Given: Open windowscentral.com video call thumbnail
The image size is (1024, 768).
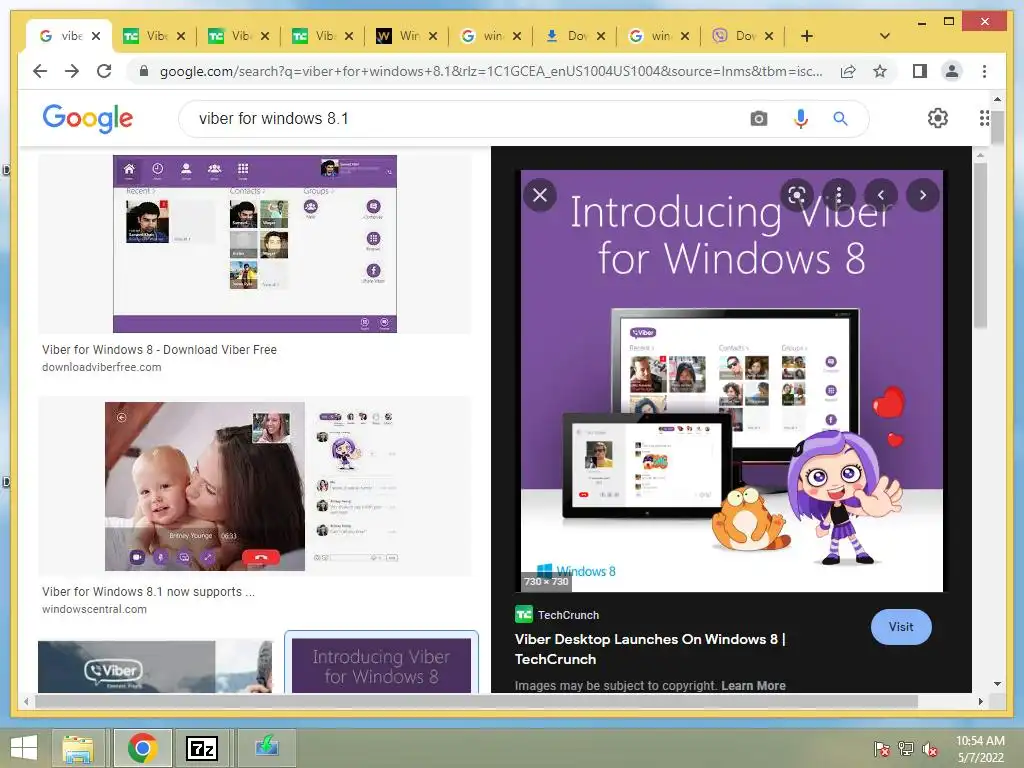Looking at the screenshot, I should point(255,486).
